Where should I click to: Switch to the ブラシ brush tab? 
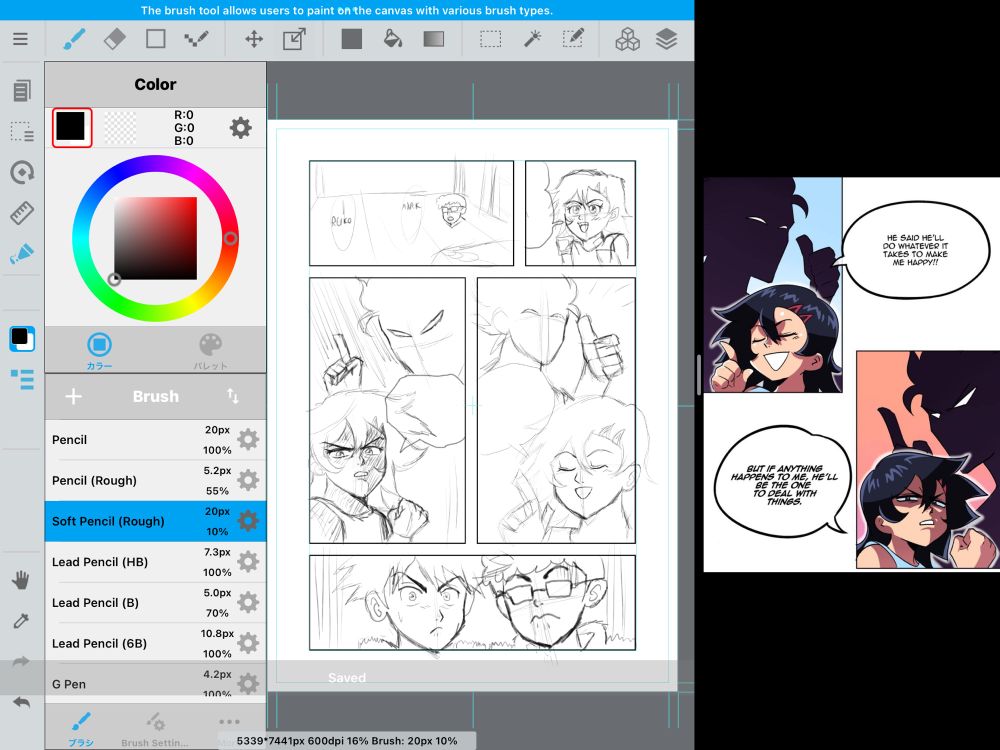(80, 729)
